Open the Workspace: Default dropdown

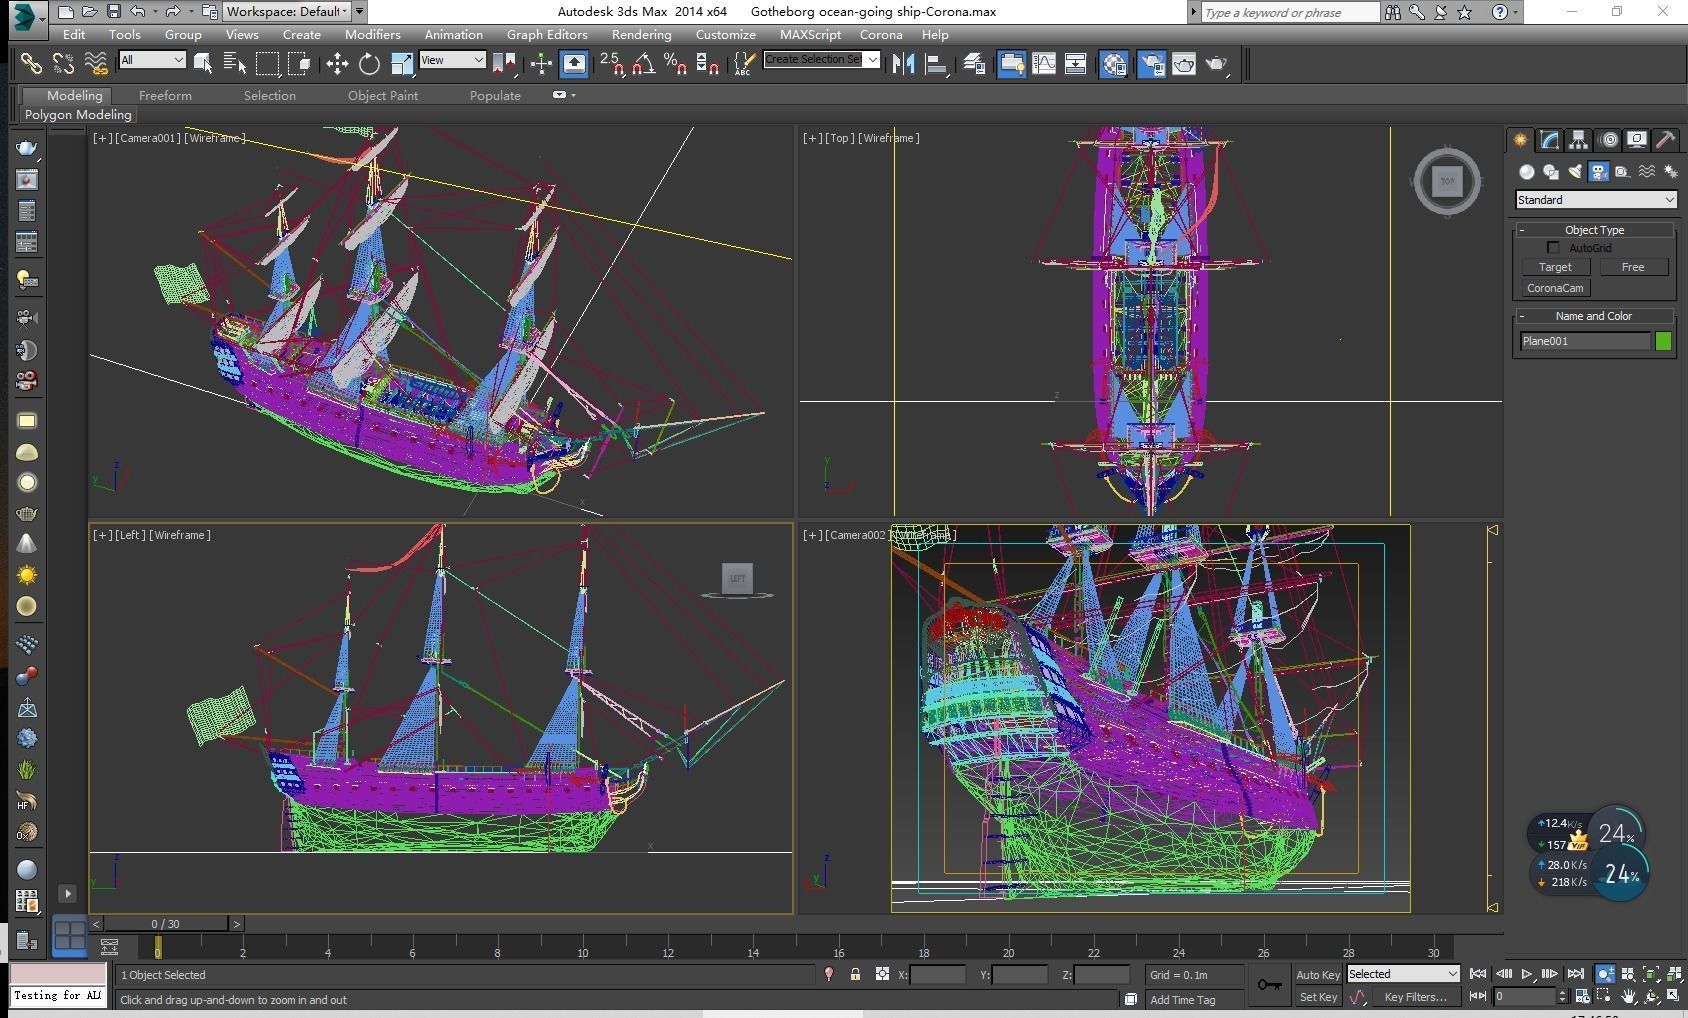click(286, 12)
